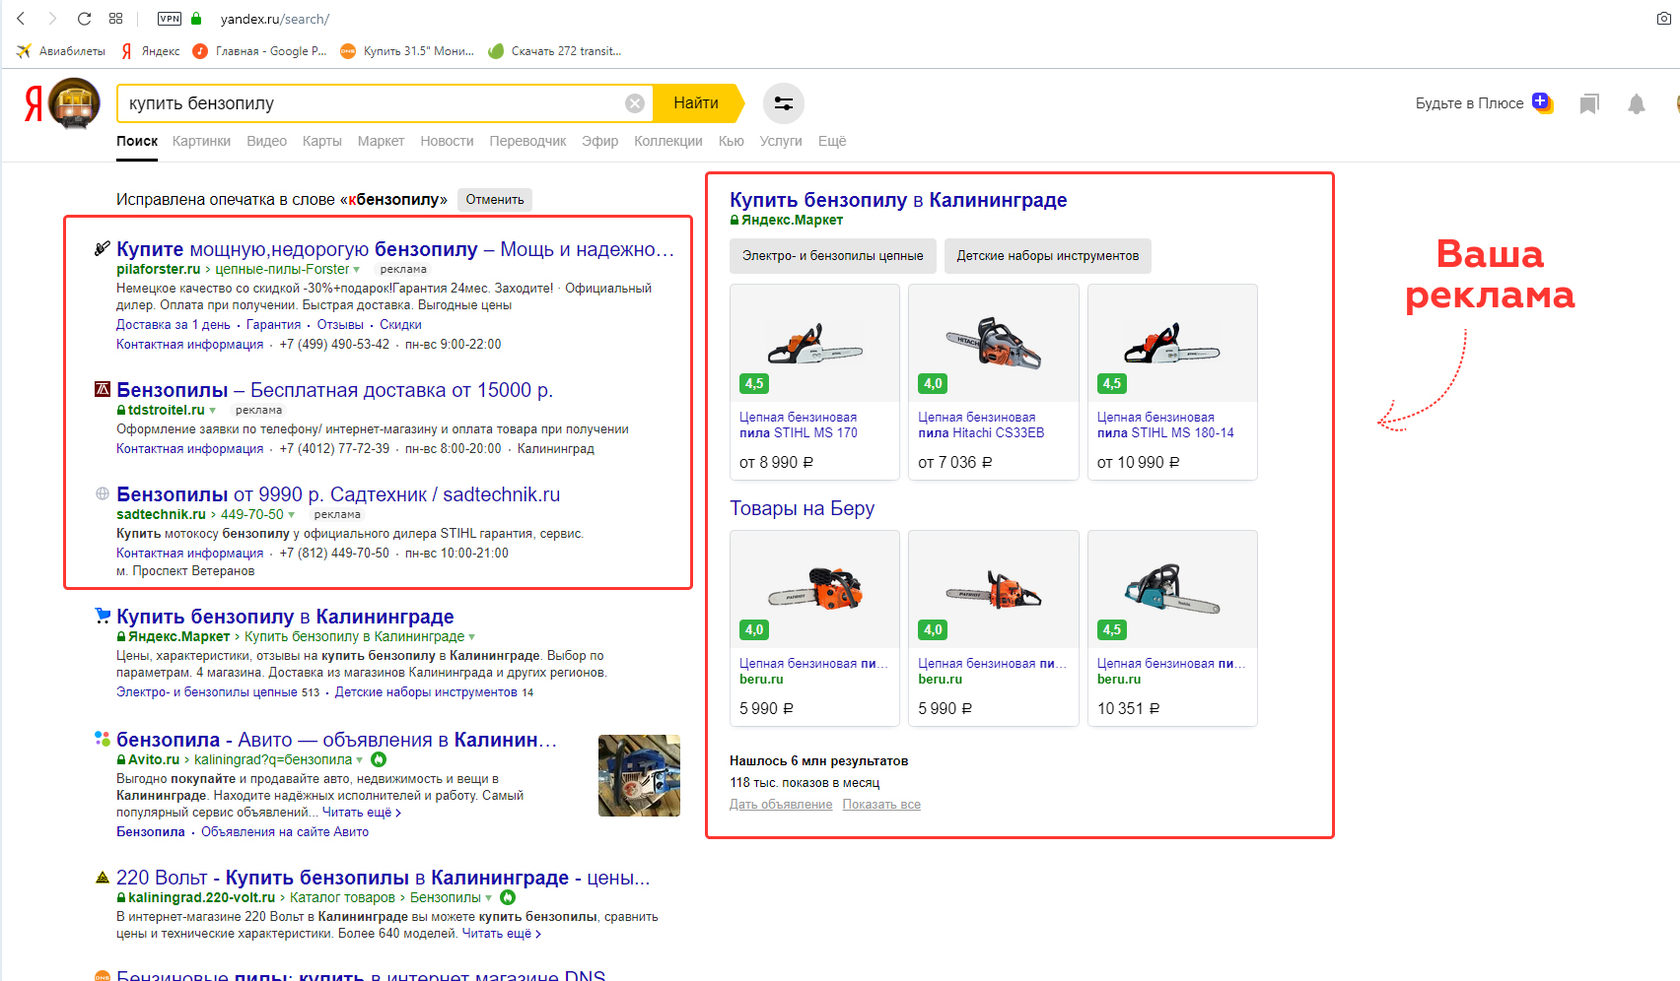
Task: Expand the pilaforster.ru dropdown arrow
Action: [356, 270]
